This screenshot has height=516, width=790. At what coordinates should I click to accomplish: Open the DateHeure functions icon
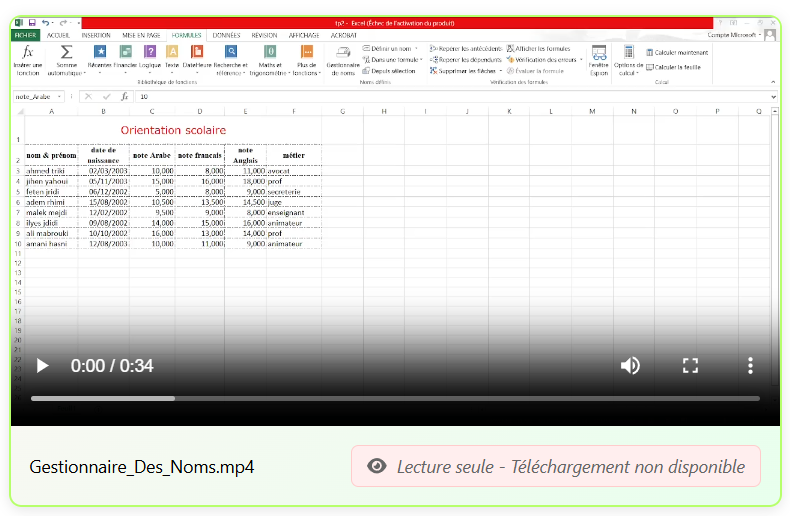[197, 51]
